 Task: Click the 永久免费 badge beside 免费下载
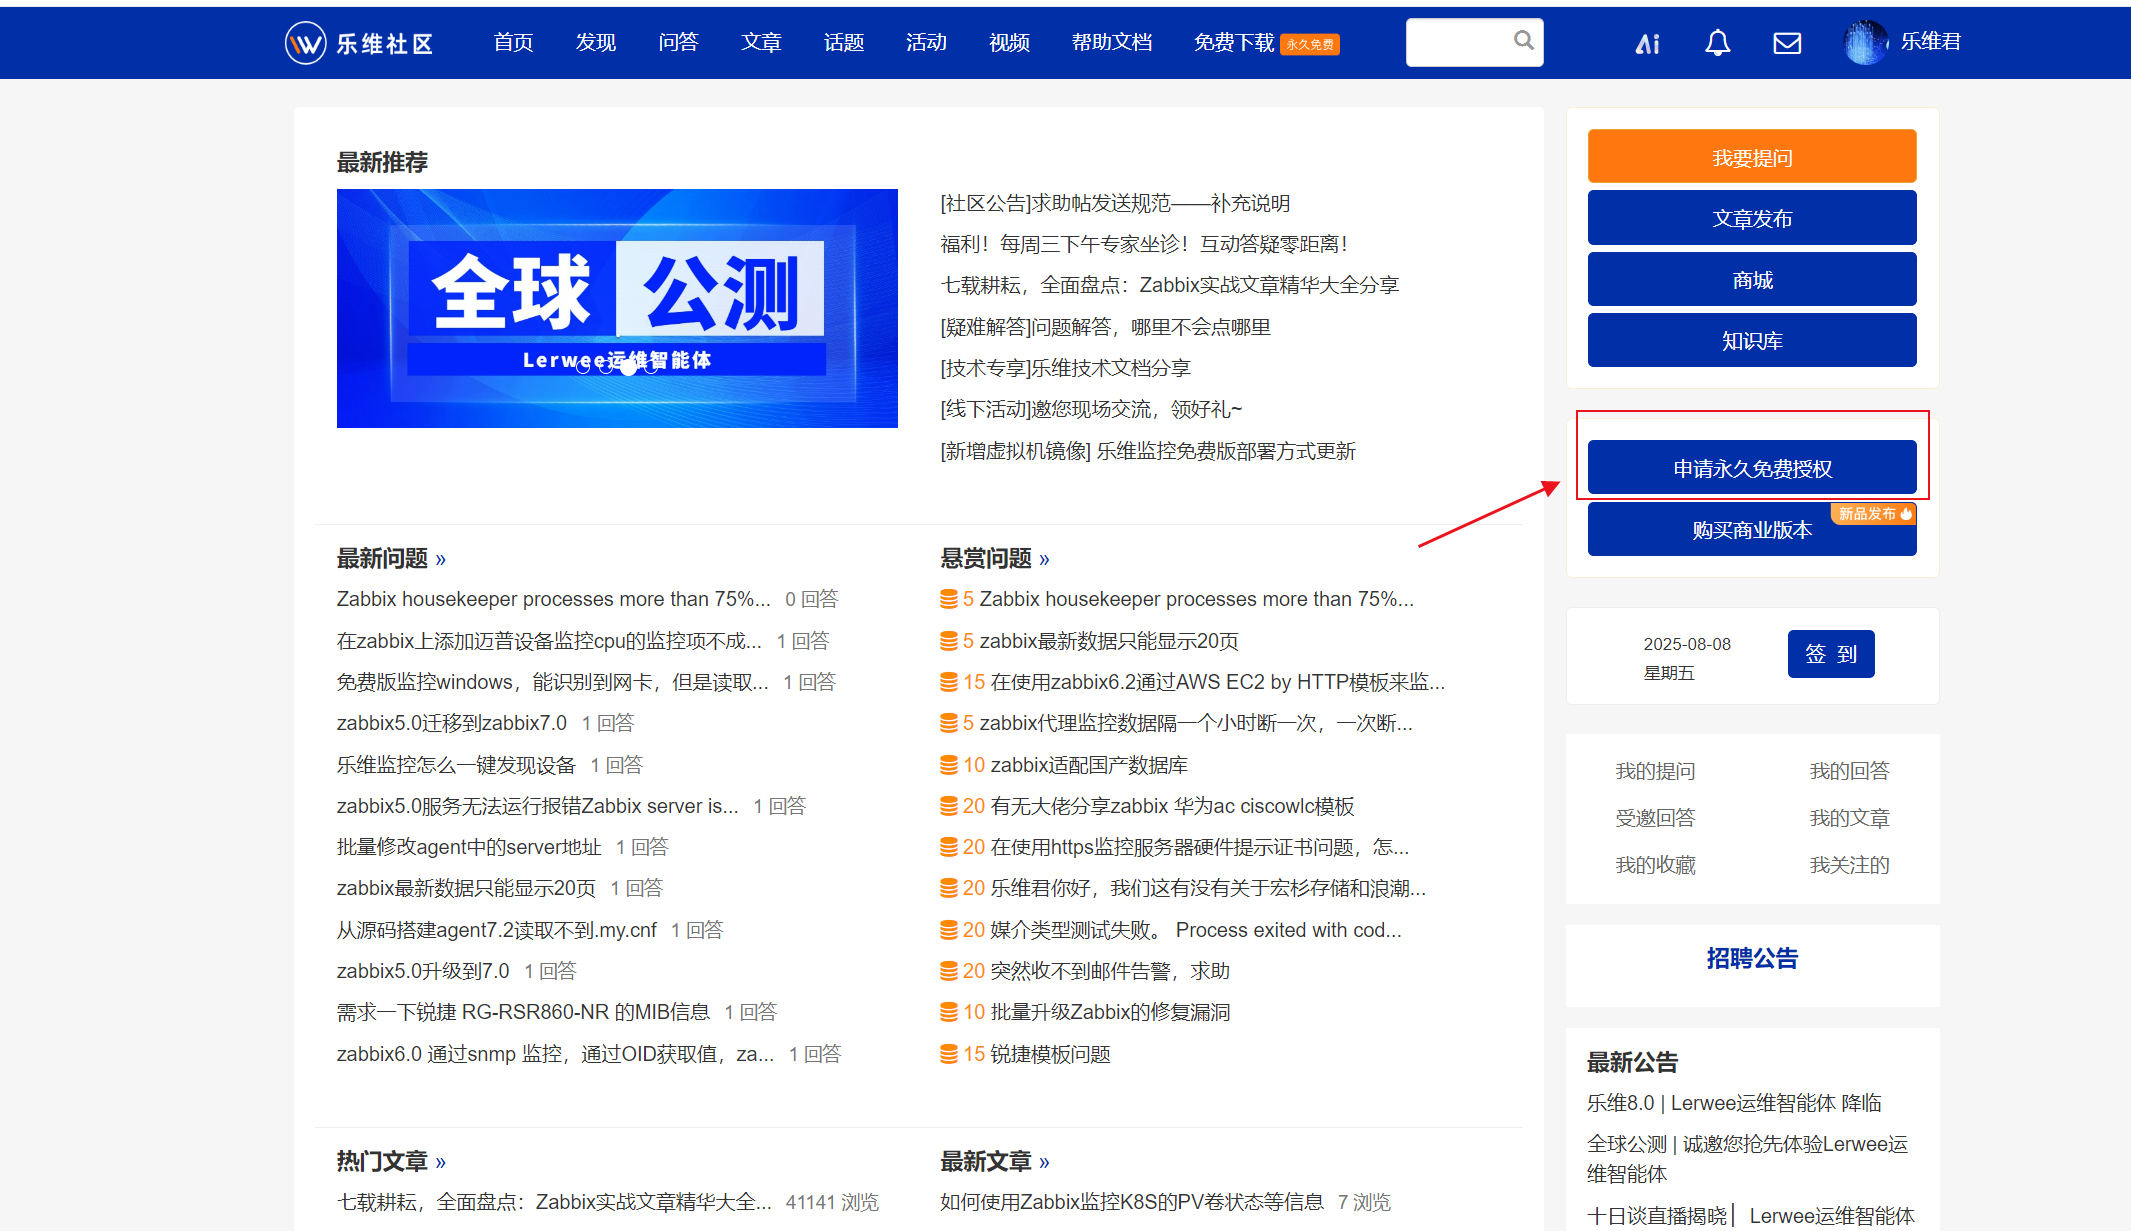pos(1310,44)
